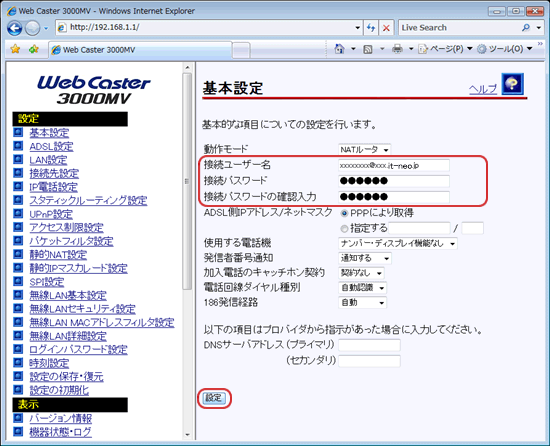Click the Refresh page icon
The width and height of the screenshot is (550, 446).
[x=371, y=28]
